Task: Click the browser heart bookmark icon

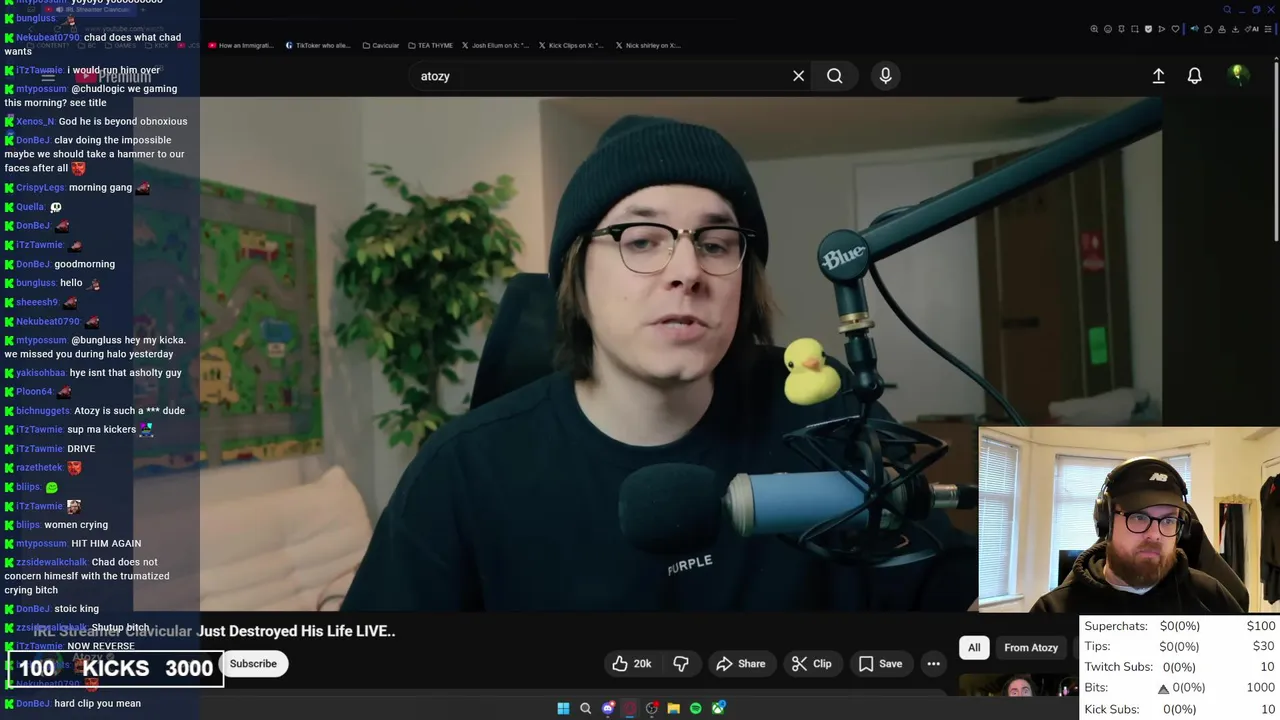Action: point(1175,29)
